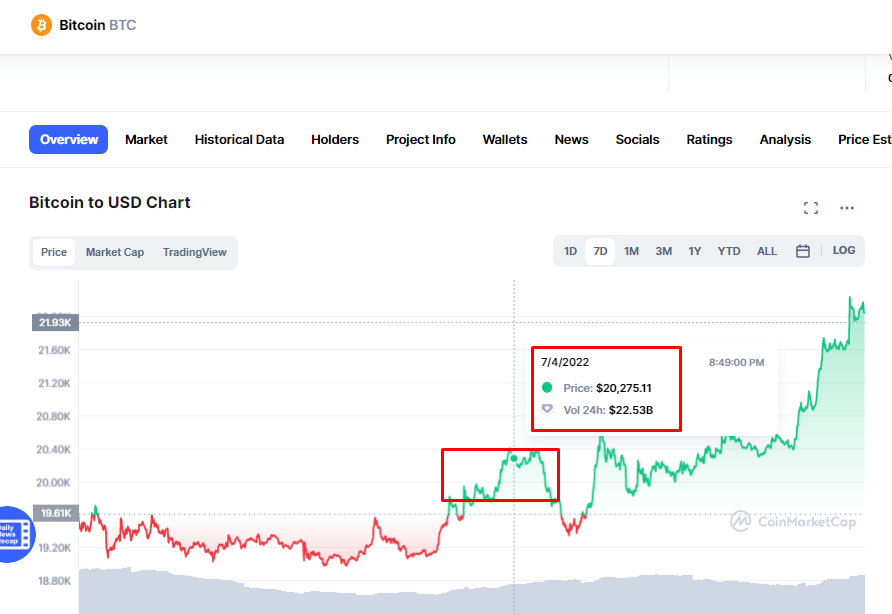Select the ALL time range

click(766, 252)
